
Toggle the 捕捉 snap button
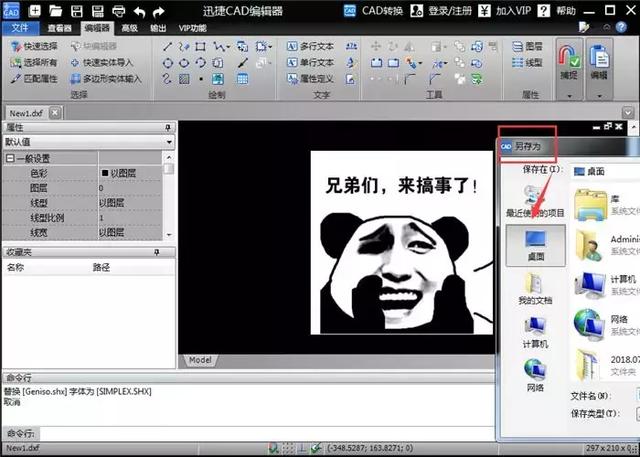tap(569, 63)
